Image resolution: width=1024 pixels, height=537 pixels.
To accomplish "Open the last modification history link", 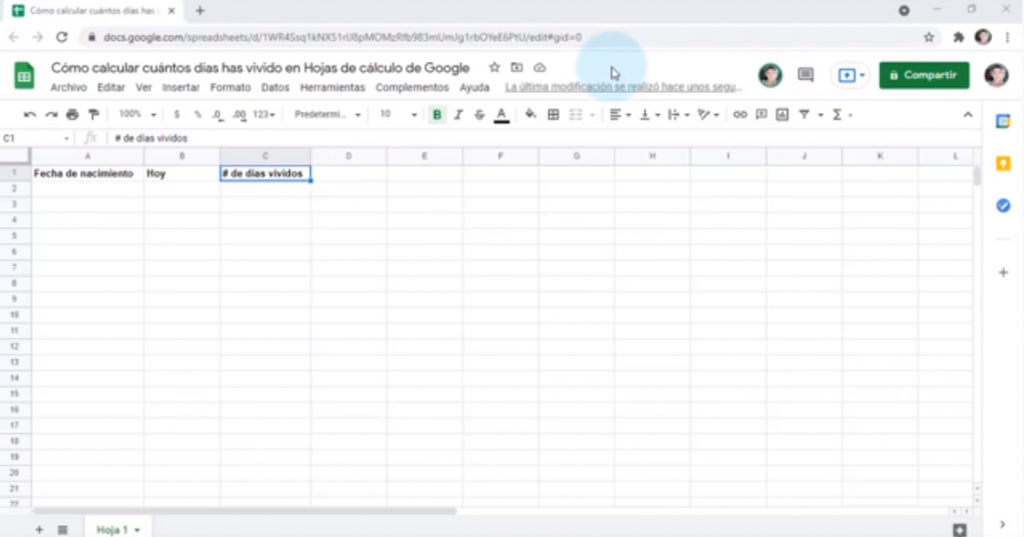I will click(x=608, y=88).
